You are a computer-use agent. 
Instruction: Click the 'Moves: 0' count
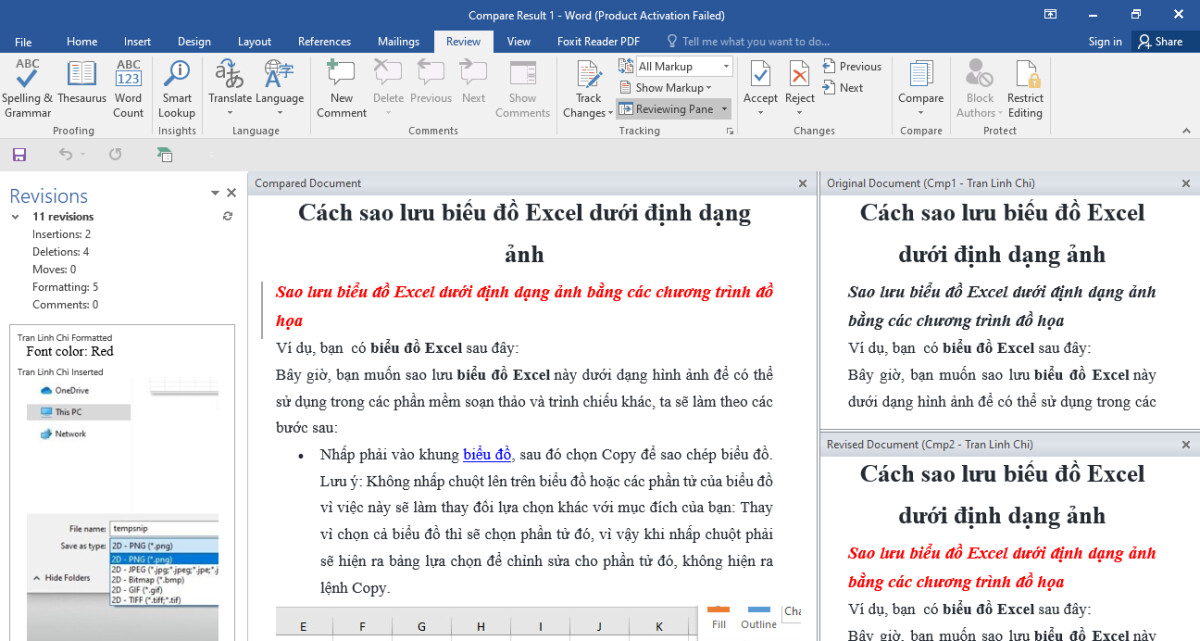click(54, 269)
